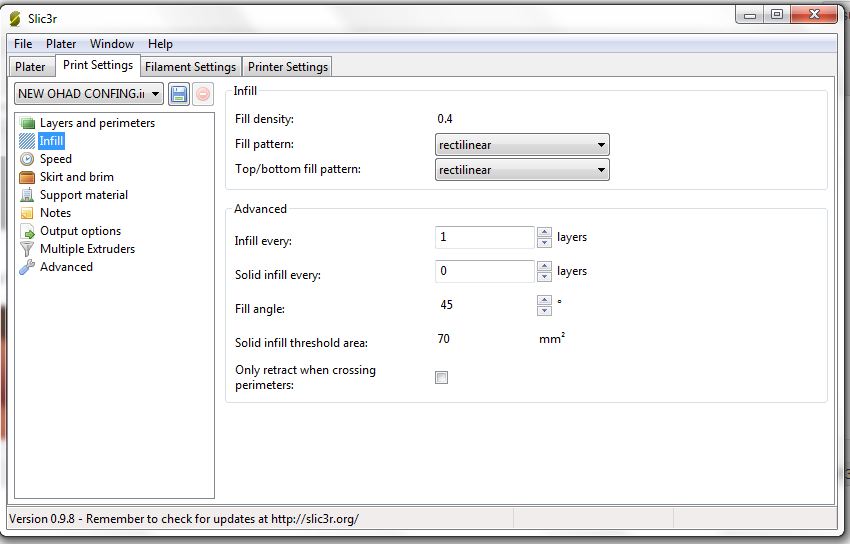This screenshot has height=544, width=850.
Task: Open Layers and perimeters settings
Action: (x=97, y=123)
